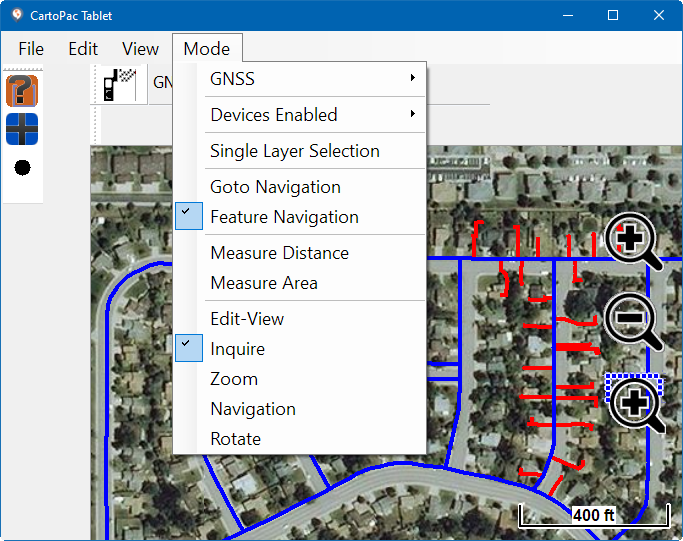Viewport: 683px width, 541px height.
Task: Open the Edit menu
Action: 83,49
